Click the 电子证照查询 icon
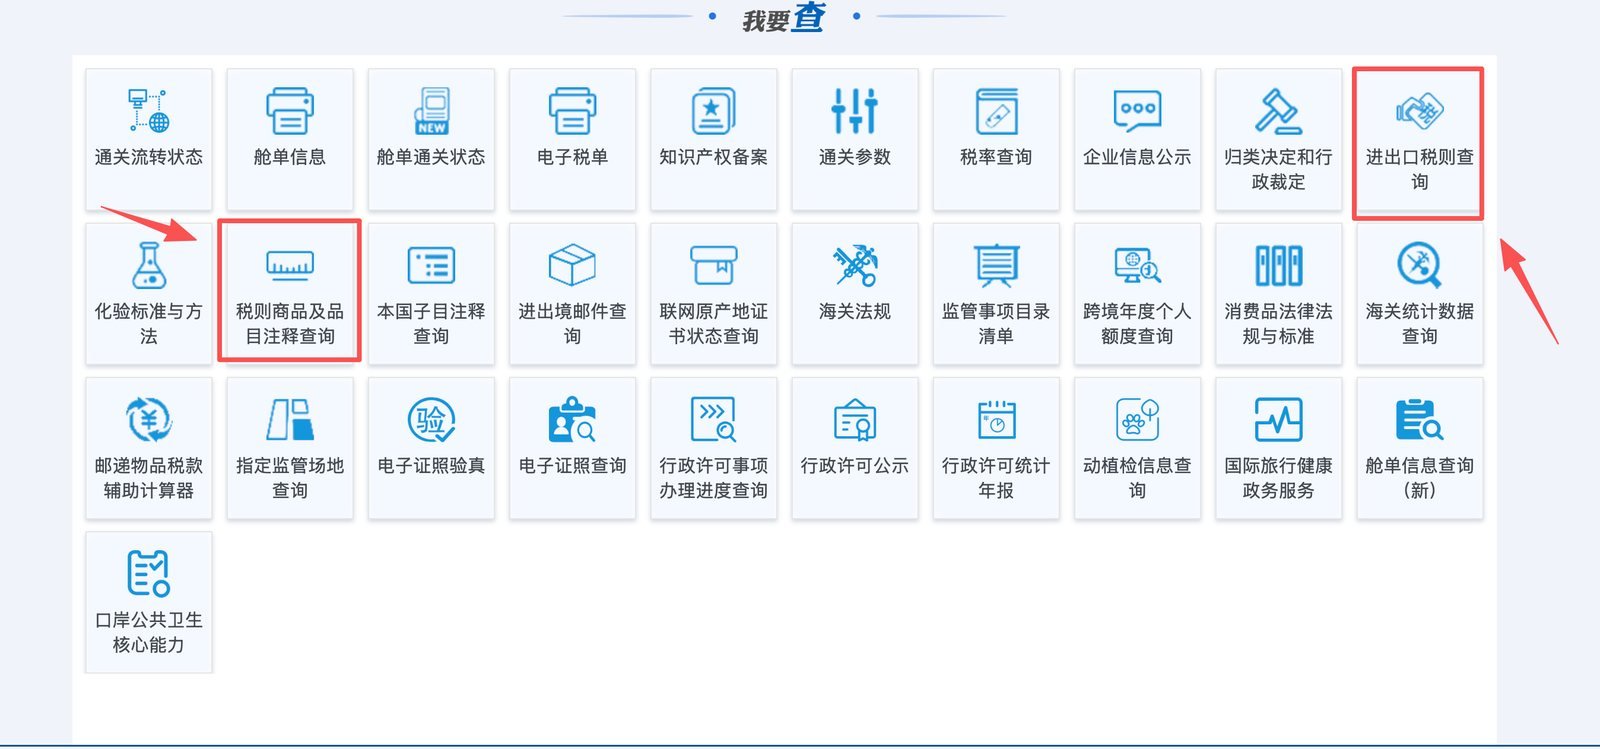This screenshot has width=1600, height=749. coord(572,419)
